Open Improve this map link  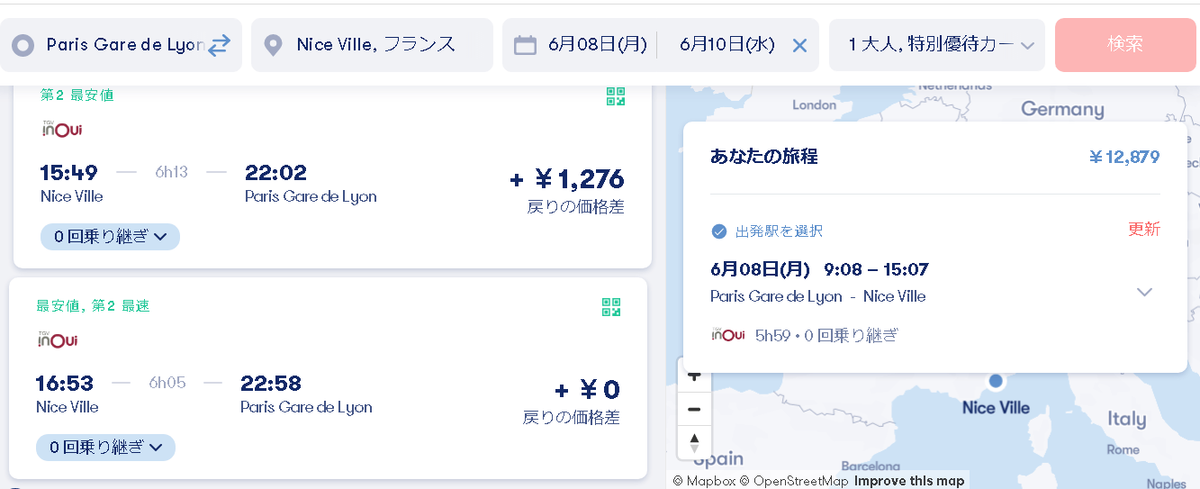tap(910, 481)
